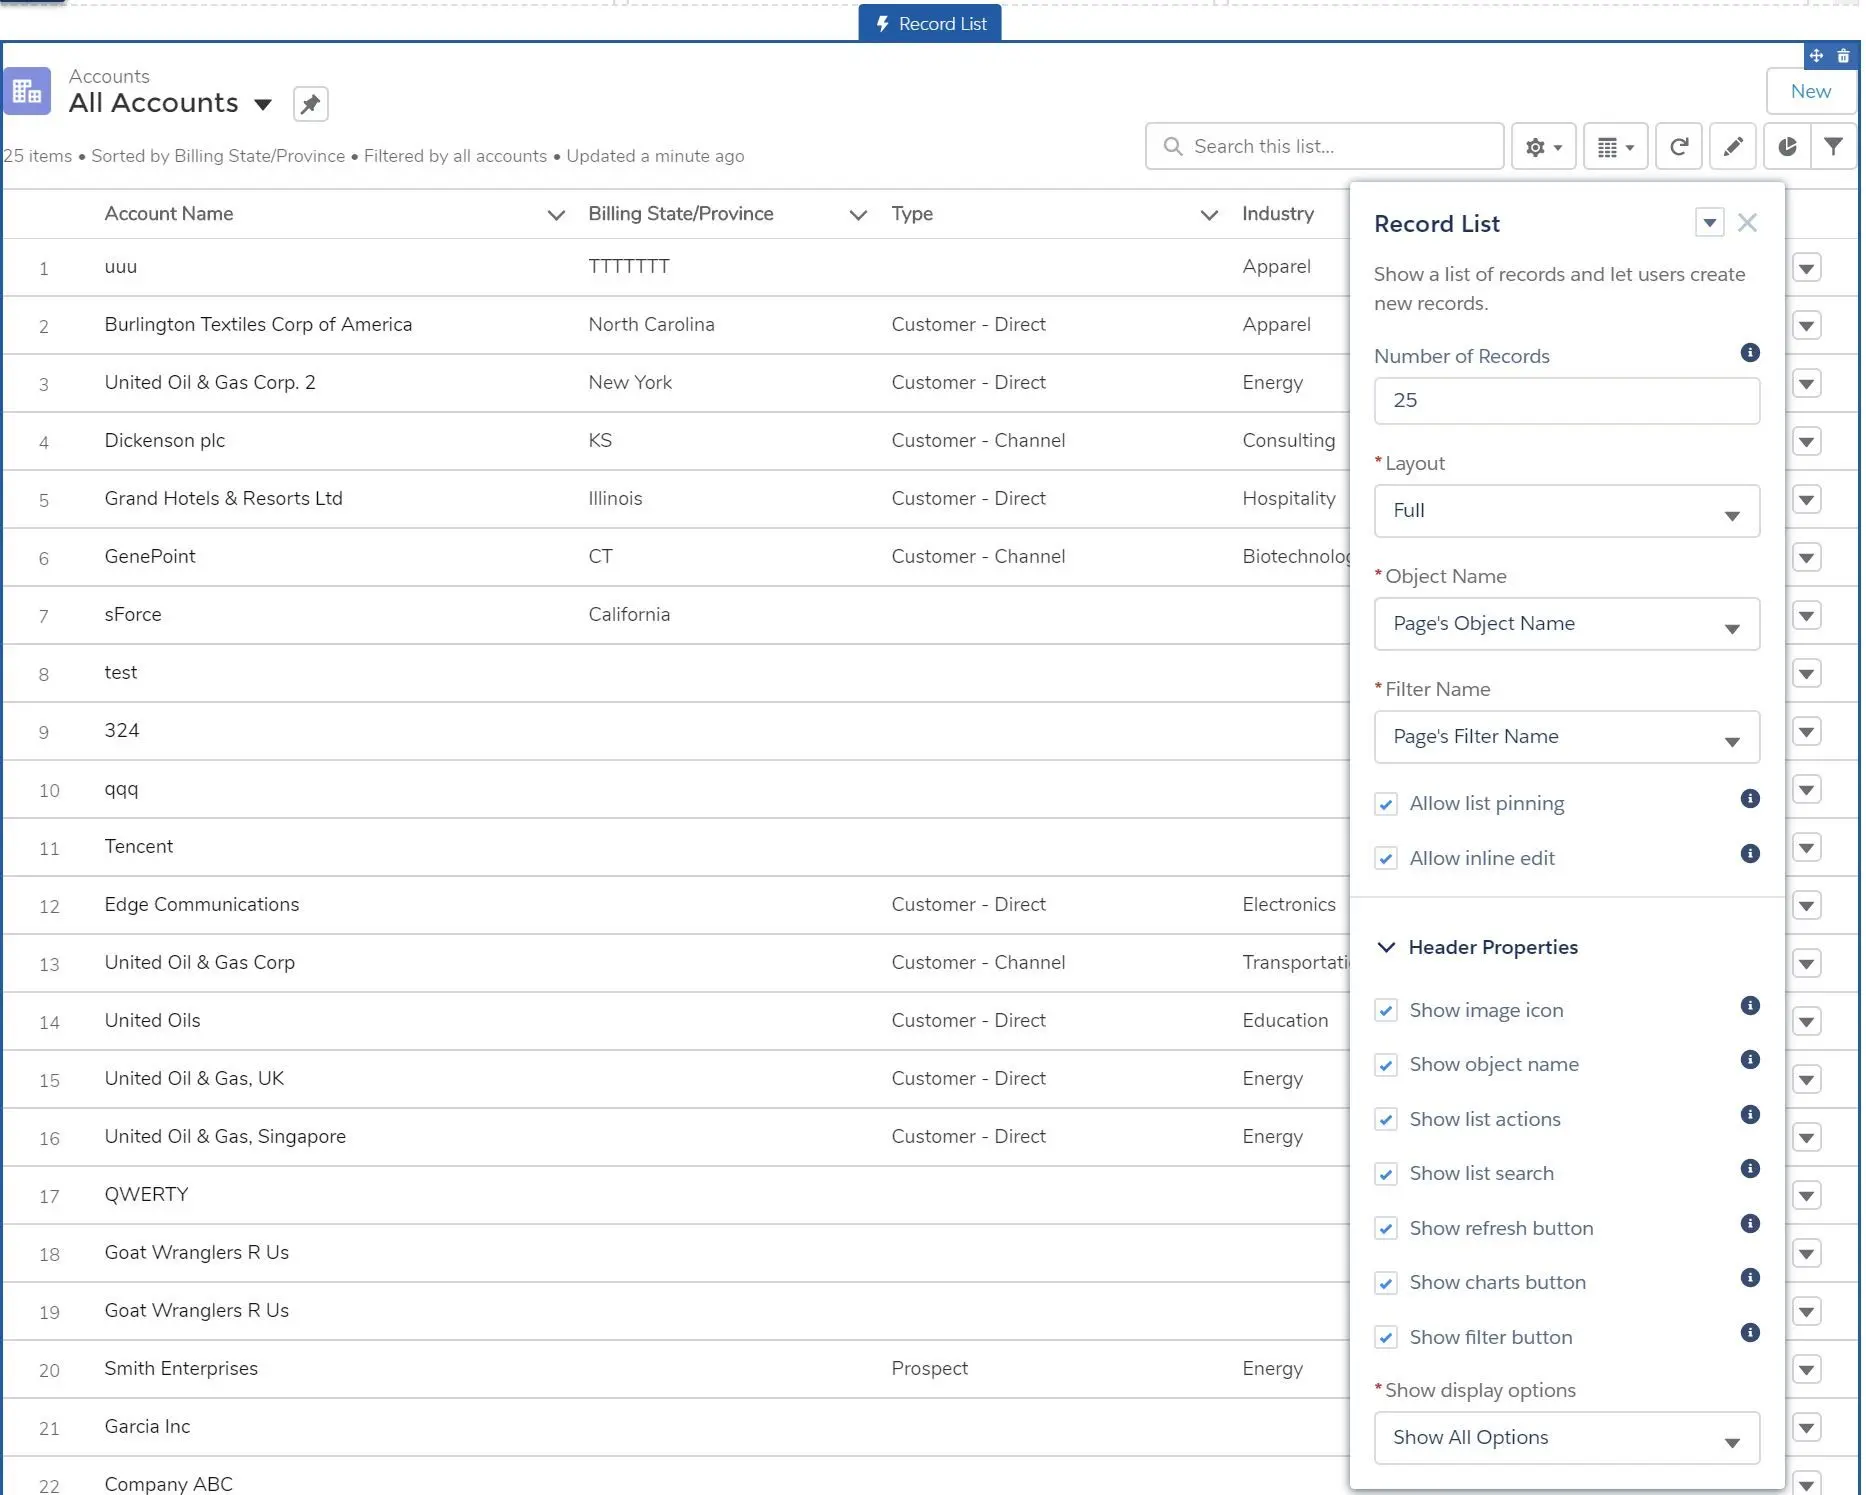1866x1495 pixels.
Task: Click the lightning Record List tab label
Action: (x=930, y=24)
